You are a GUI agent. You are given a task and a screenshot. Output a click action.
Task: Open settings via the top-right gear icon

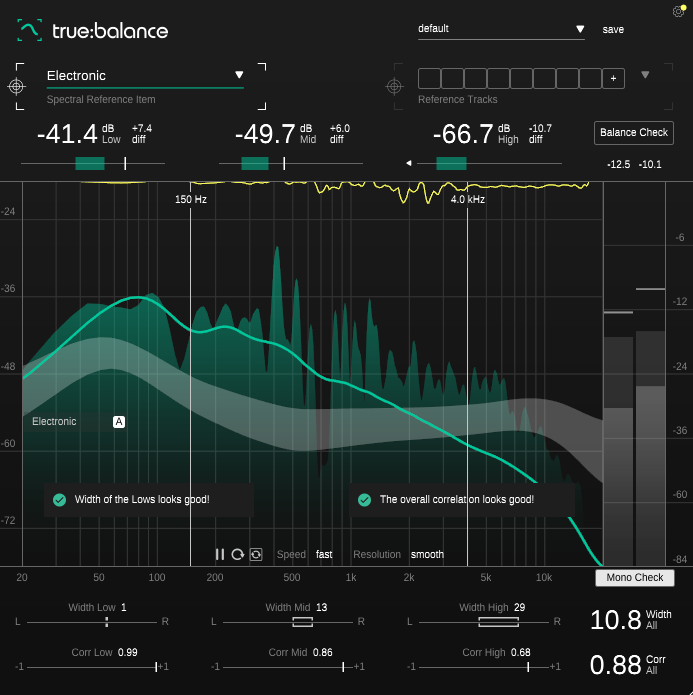680,12
